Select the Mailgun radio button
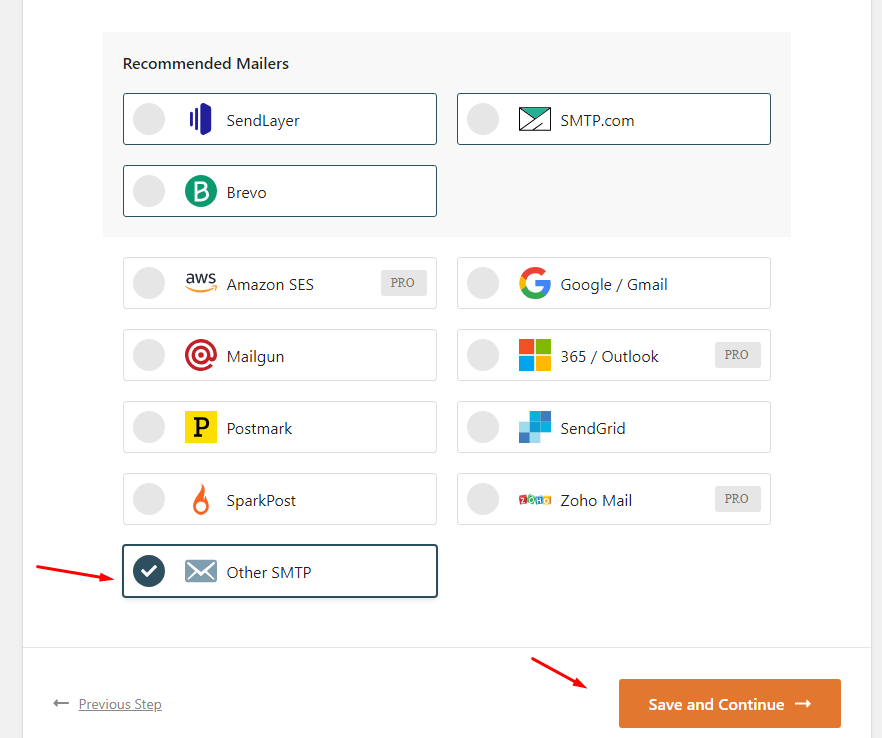Image resolution: width=882 pixels, height=738 pixels. tap(149, 355)
